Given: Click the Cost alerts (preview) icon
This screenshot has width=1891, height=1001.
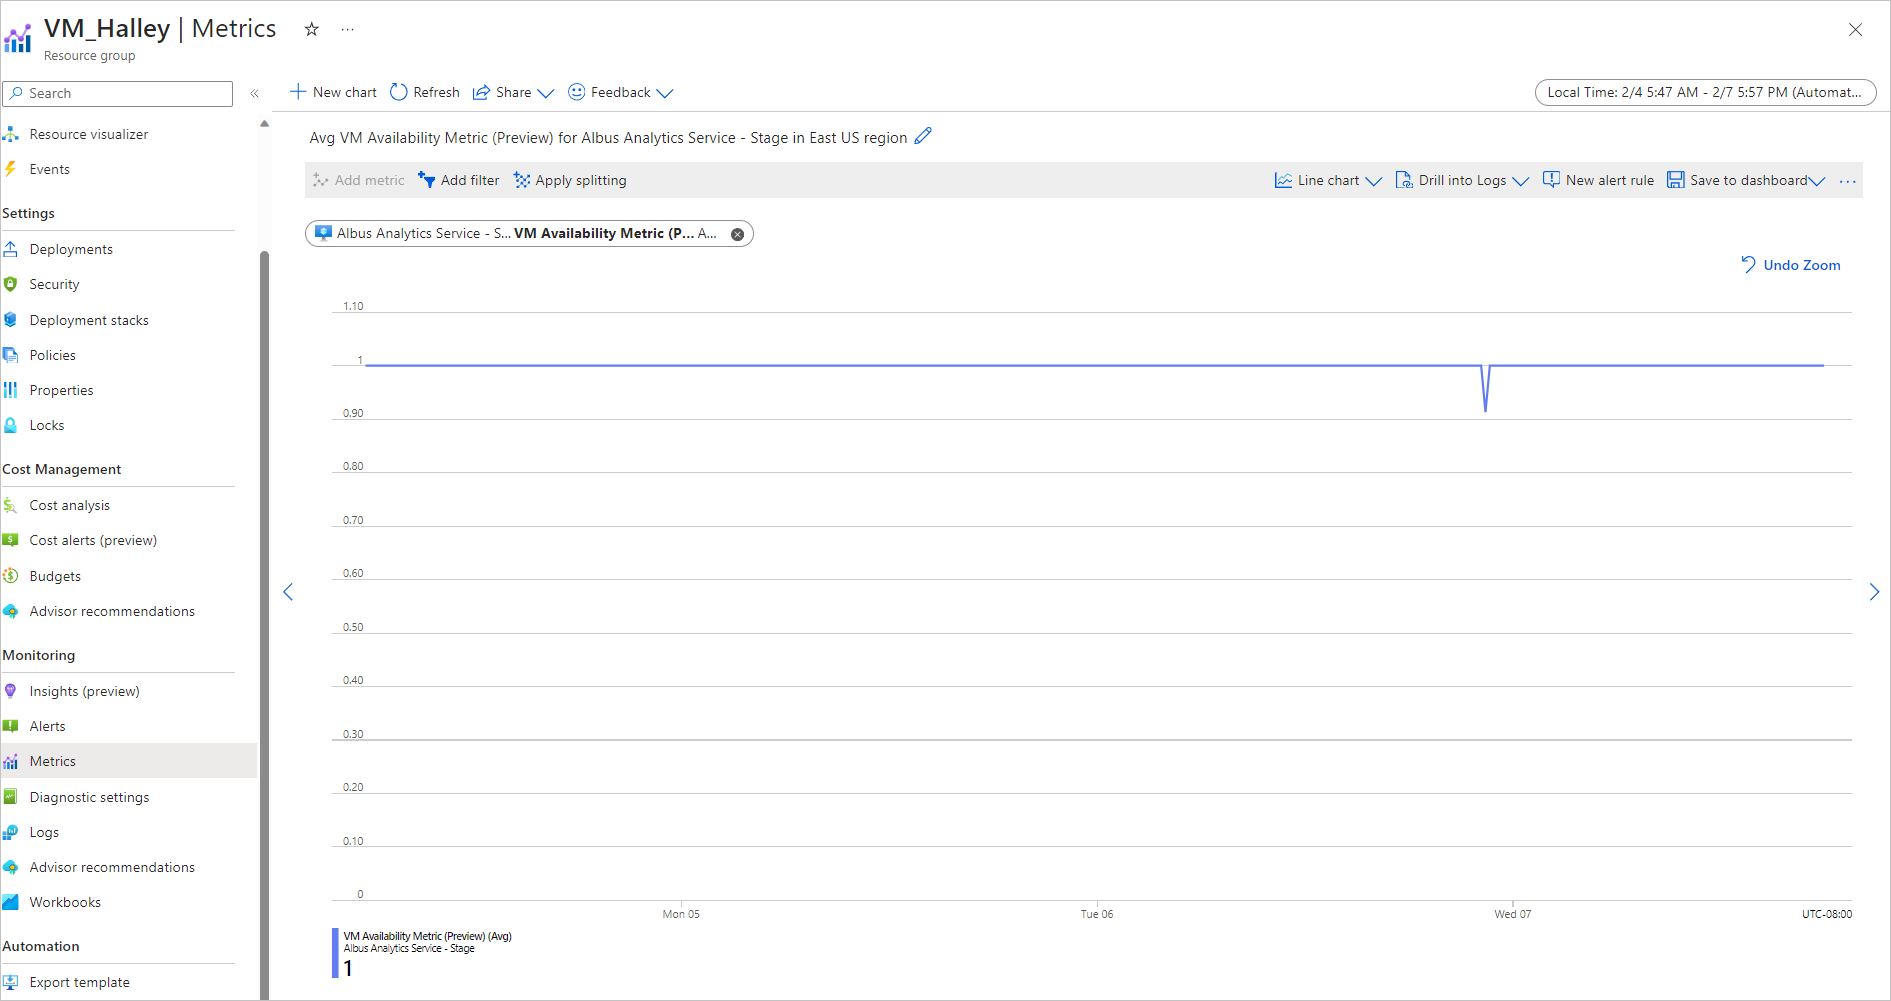Looking at the screenshot, I should tap(11, 540).
